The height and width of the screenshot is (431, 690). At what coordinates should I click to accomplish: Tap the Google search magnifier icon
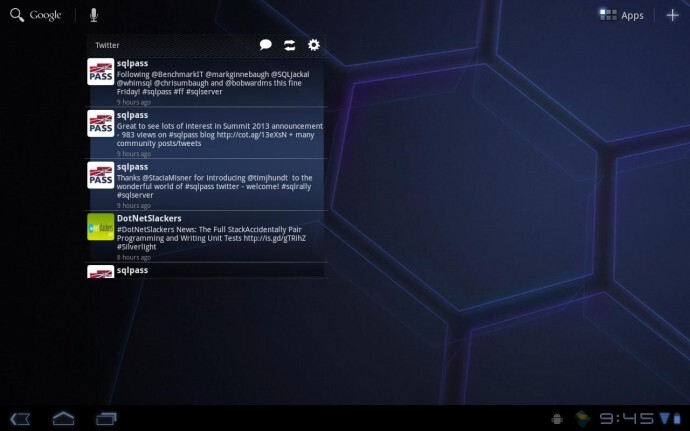pos(17,15)
